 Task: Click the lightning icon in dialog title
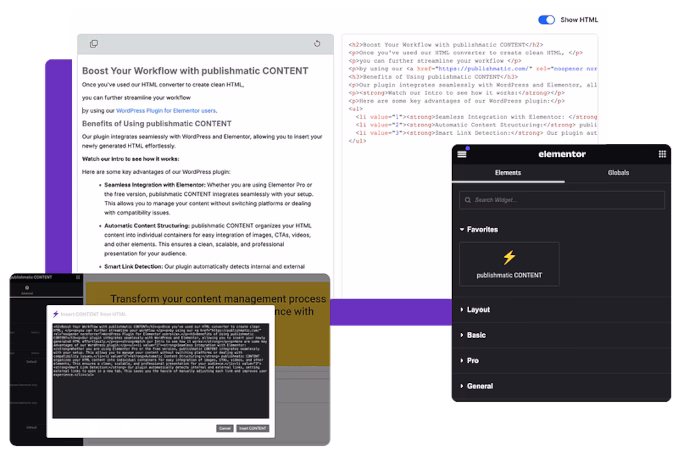55,314
